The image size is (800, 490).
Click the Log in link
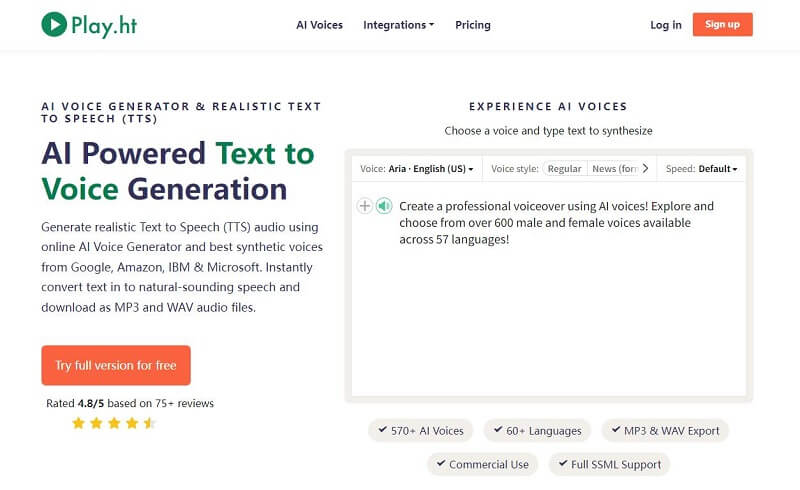tap(666, 25)
